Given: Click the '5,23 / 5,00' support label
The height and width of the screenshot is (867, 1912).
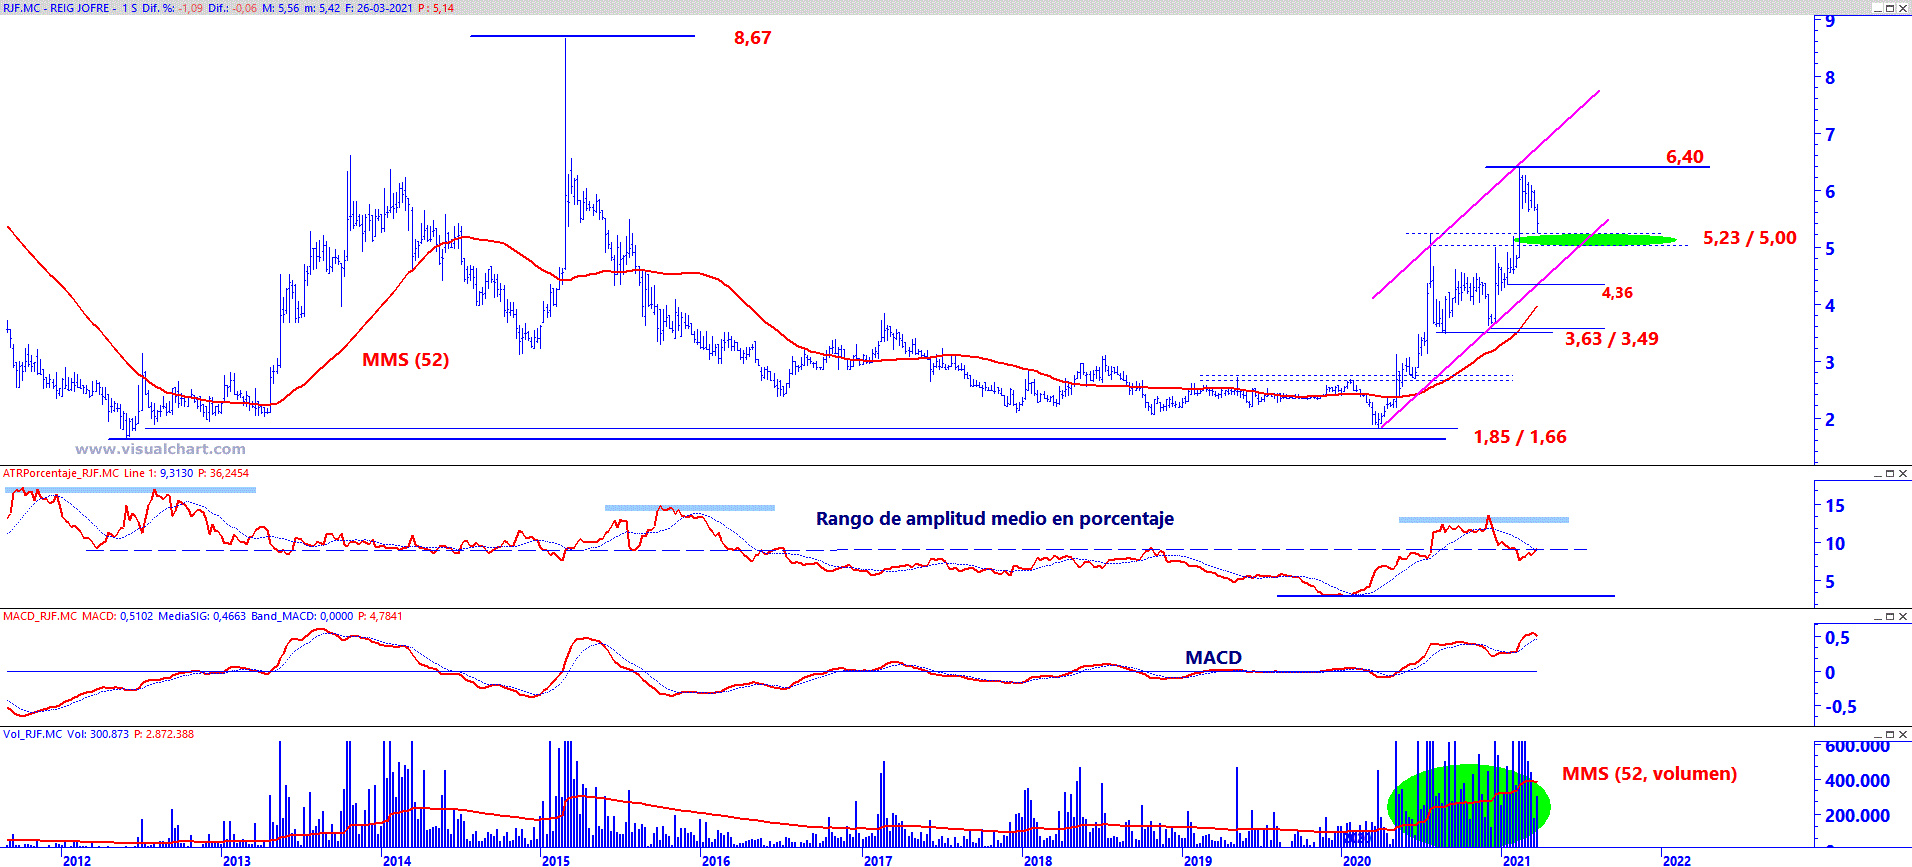Looking at the screenshot, I should [1750, 238].
